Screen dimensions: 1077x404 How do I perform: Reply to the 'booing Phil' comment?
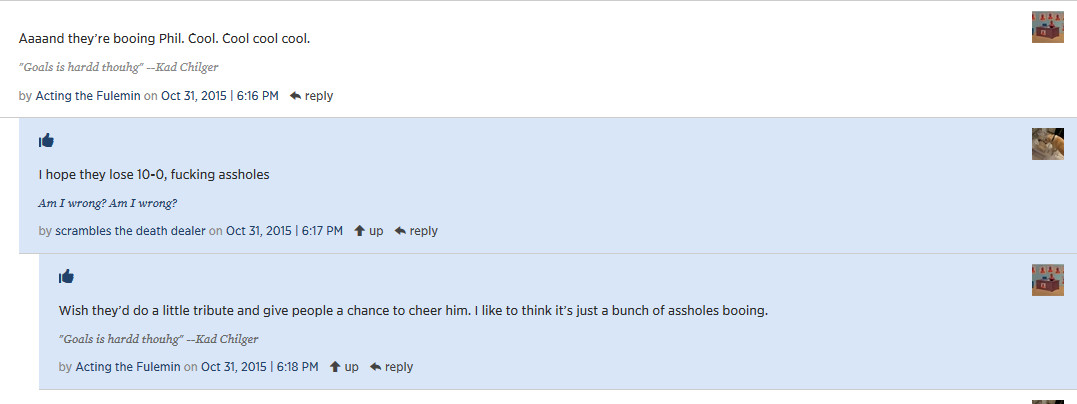(311, 96)
